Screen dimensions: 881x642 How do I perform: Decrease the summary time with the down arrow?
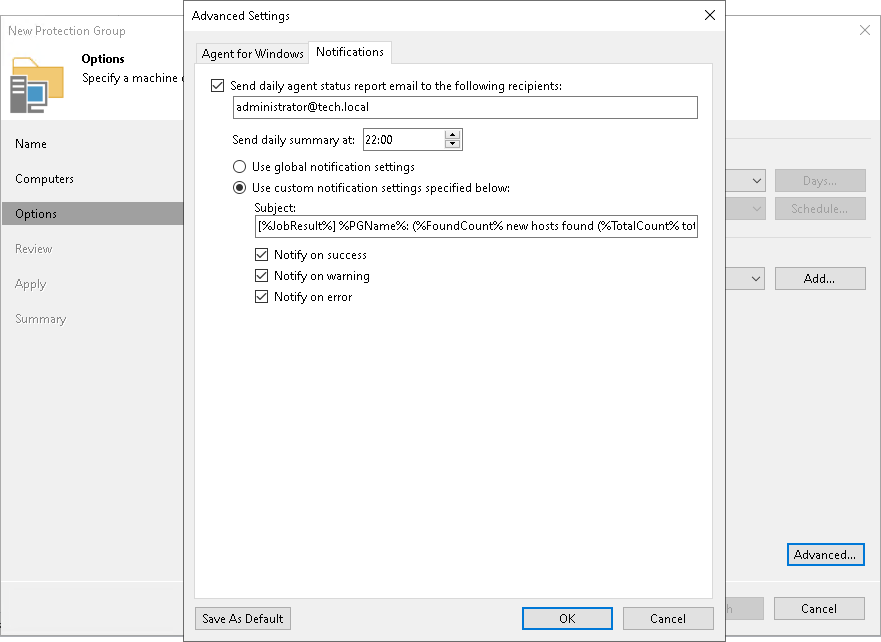pos(453,143)
